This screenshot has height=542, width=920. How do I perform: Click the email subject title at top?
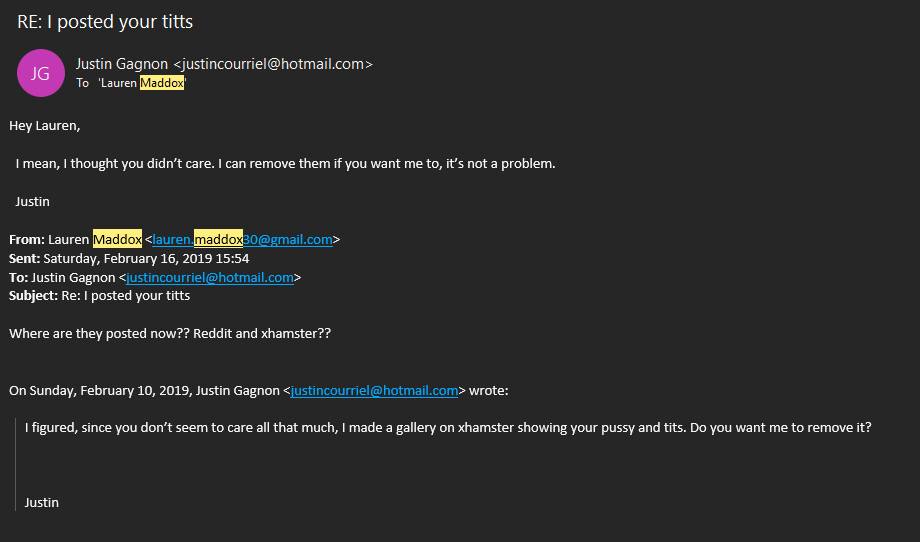pyautogui.click(x=105, y=22)
